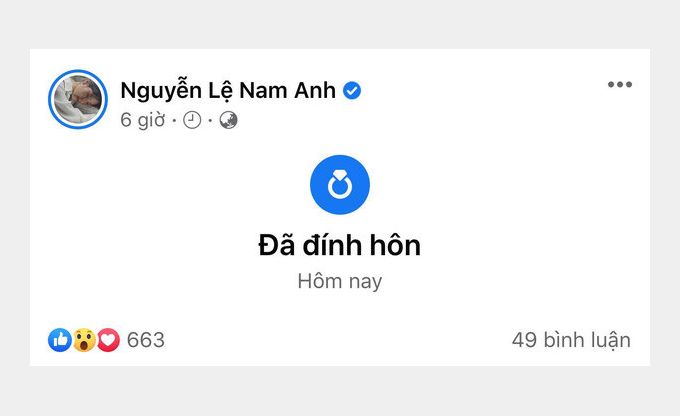Open Nguyễn Lệ Nam Anh's profile picture
The image size is (680, 416).
pos(78,99)
